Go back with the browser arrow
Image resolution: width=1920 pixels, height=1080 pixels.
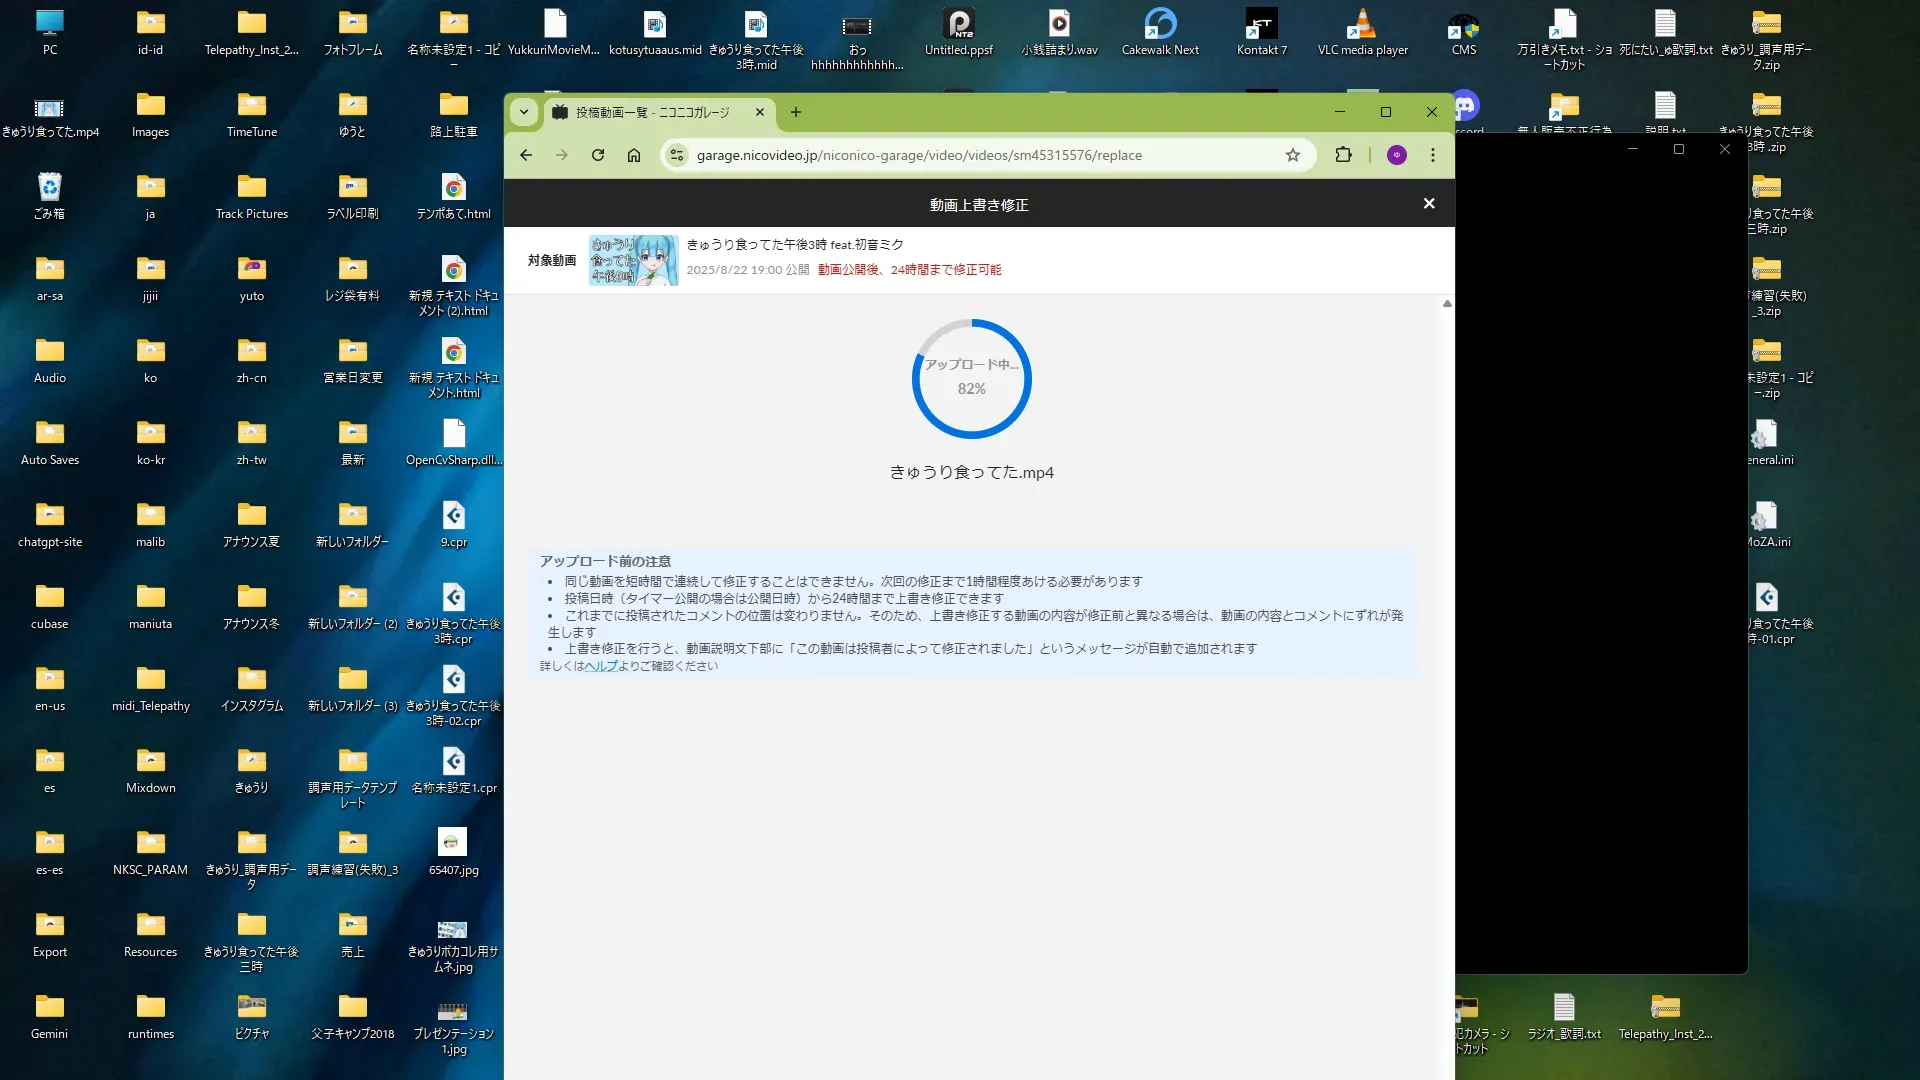tap(526, 155)
